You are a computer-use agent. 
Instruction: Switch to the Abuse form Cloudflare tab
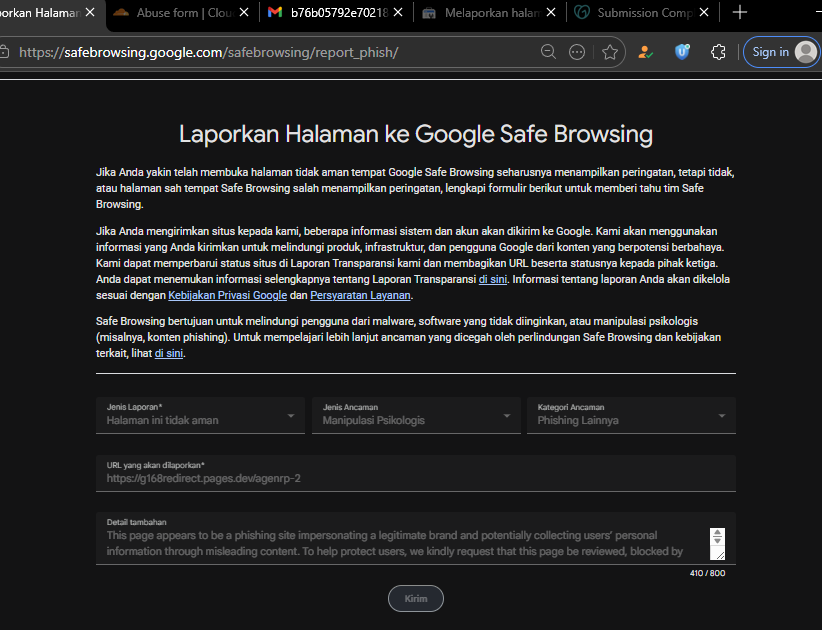[x=182, y=13]
